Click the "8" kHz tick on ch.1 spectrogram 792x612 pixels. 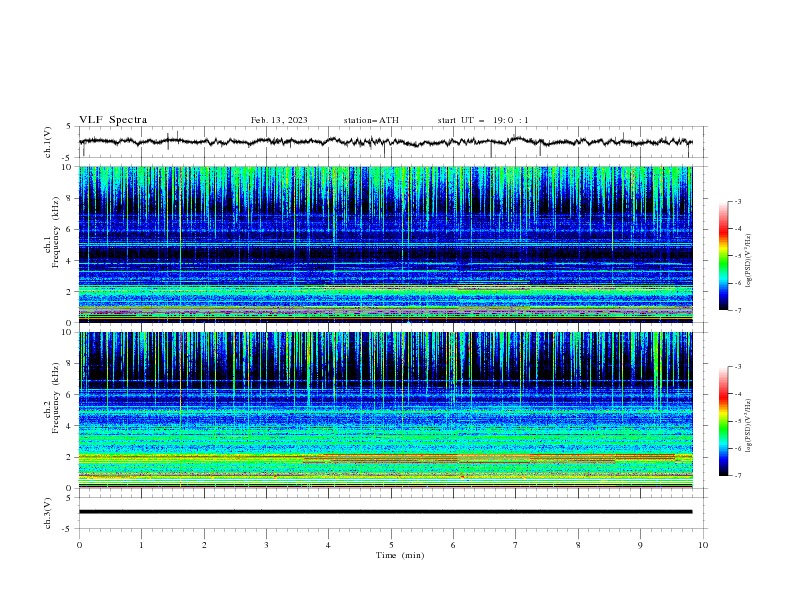tap(71, 198)
